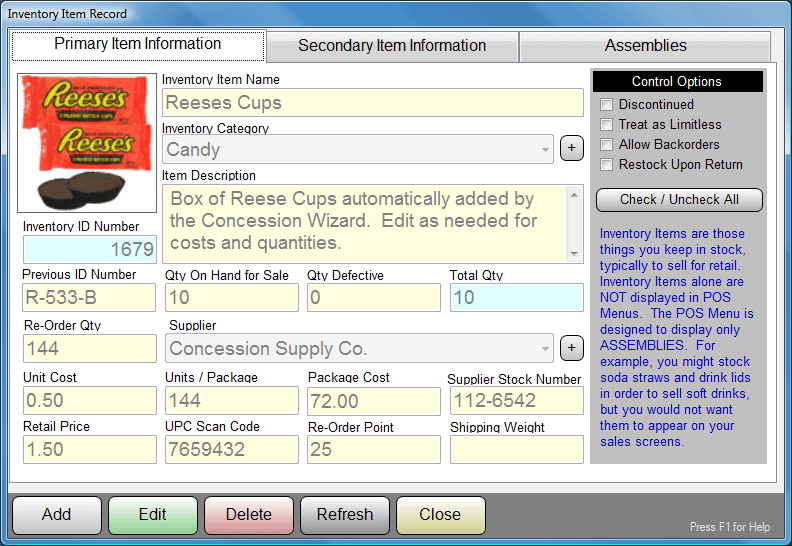Expand the Supplier dropdown list
This screenshot has height=546, width=792.
click(359, 348)
